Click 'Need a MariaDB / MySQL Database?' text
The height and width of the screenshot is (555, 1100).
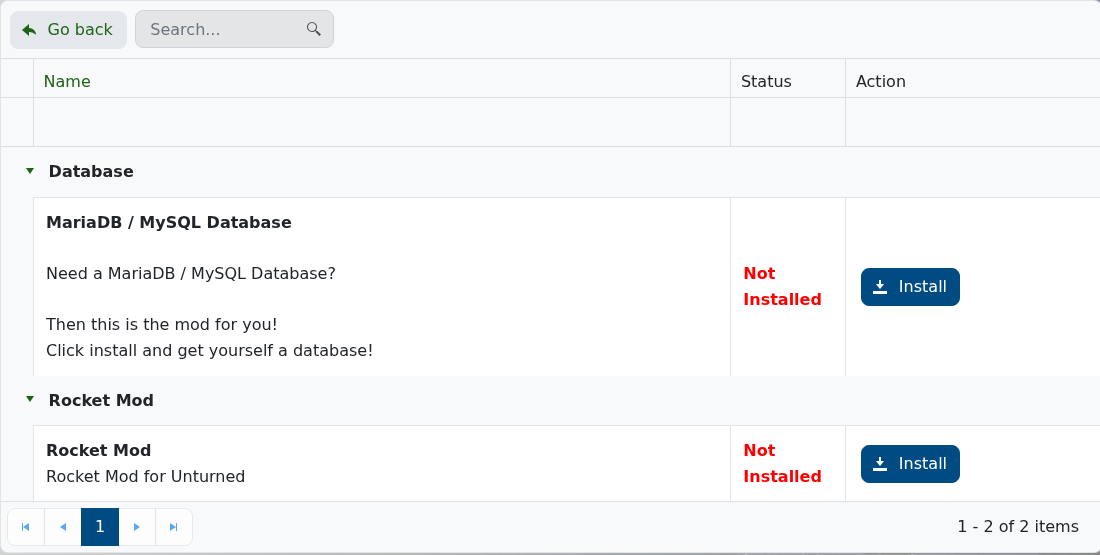coord(191,274)
